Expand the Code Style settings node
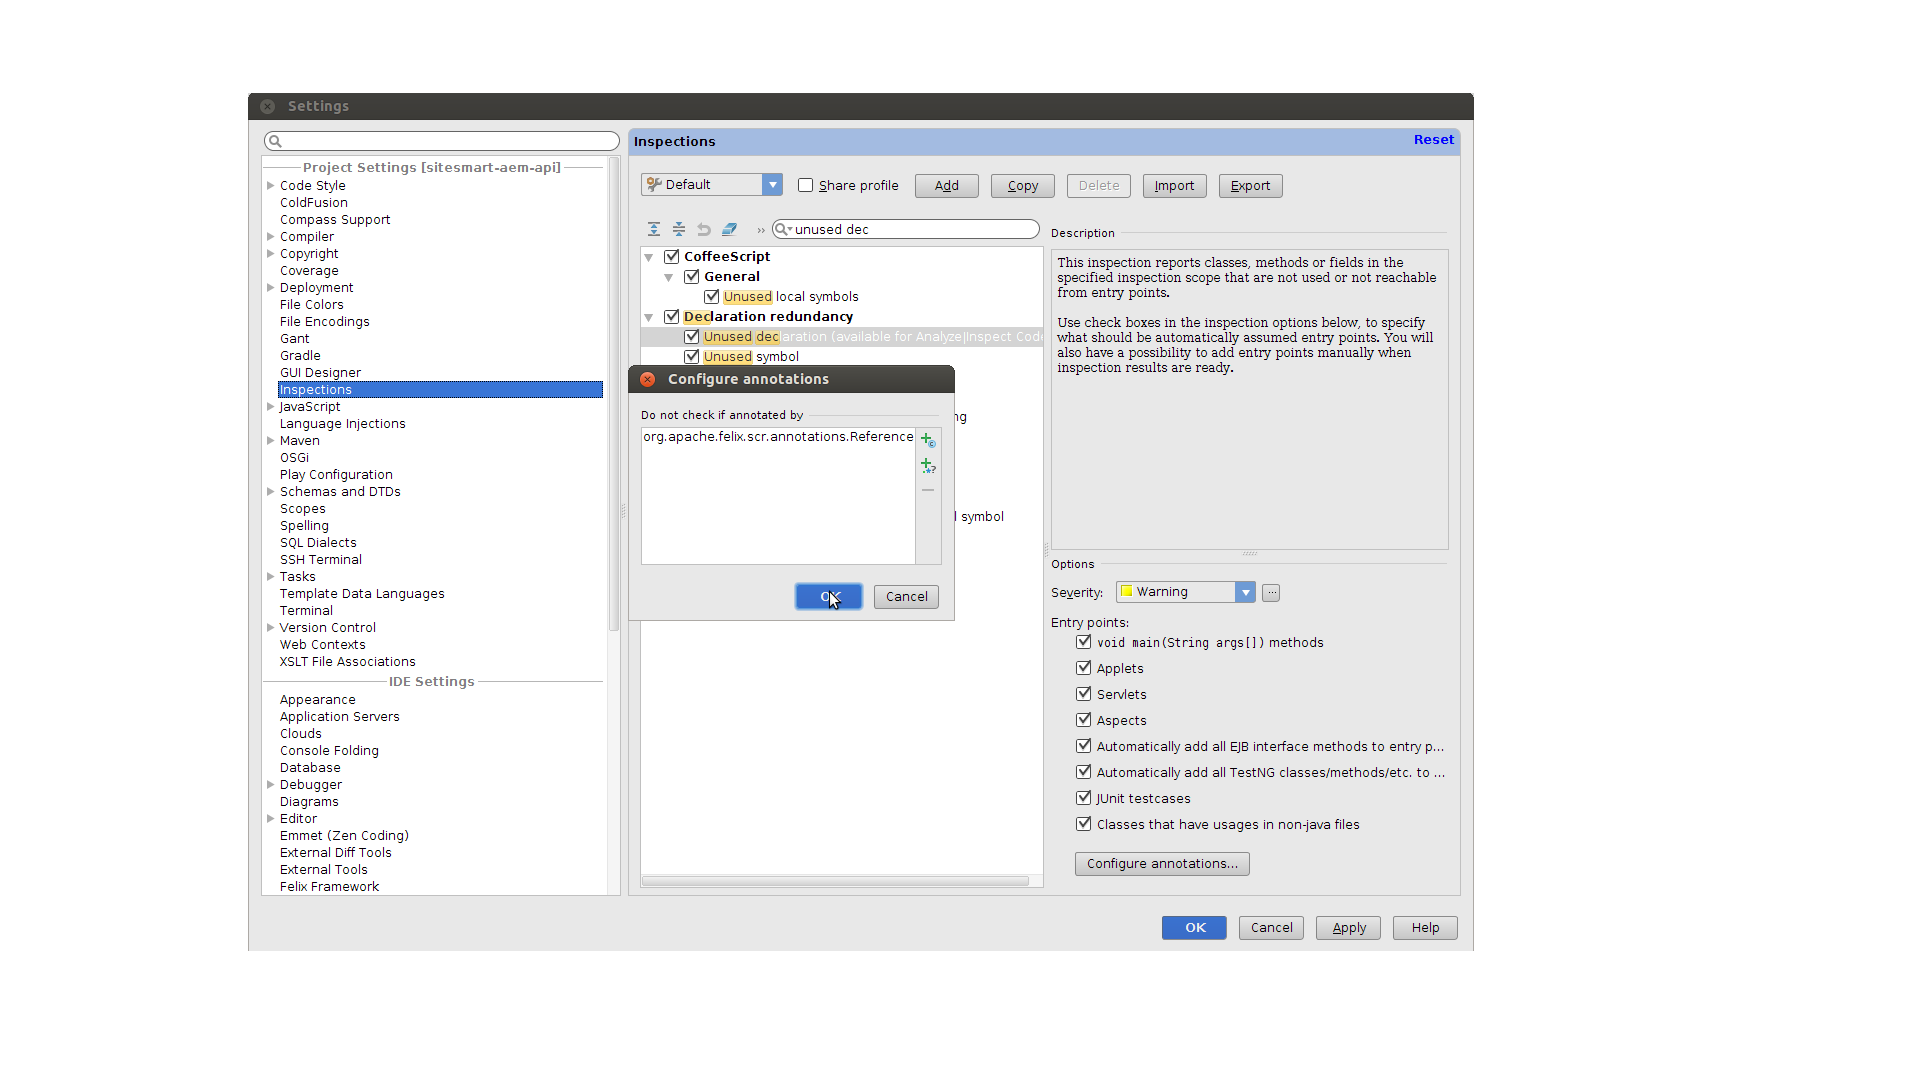 [271, 186]
